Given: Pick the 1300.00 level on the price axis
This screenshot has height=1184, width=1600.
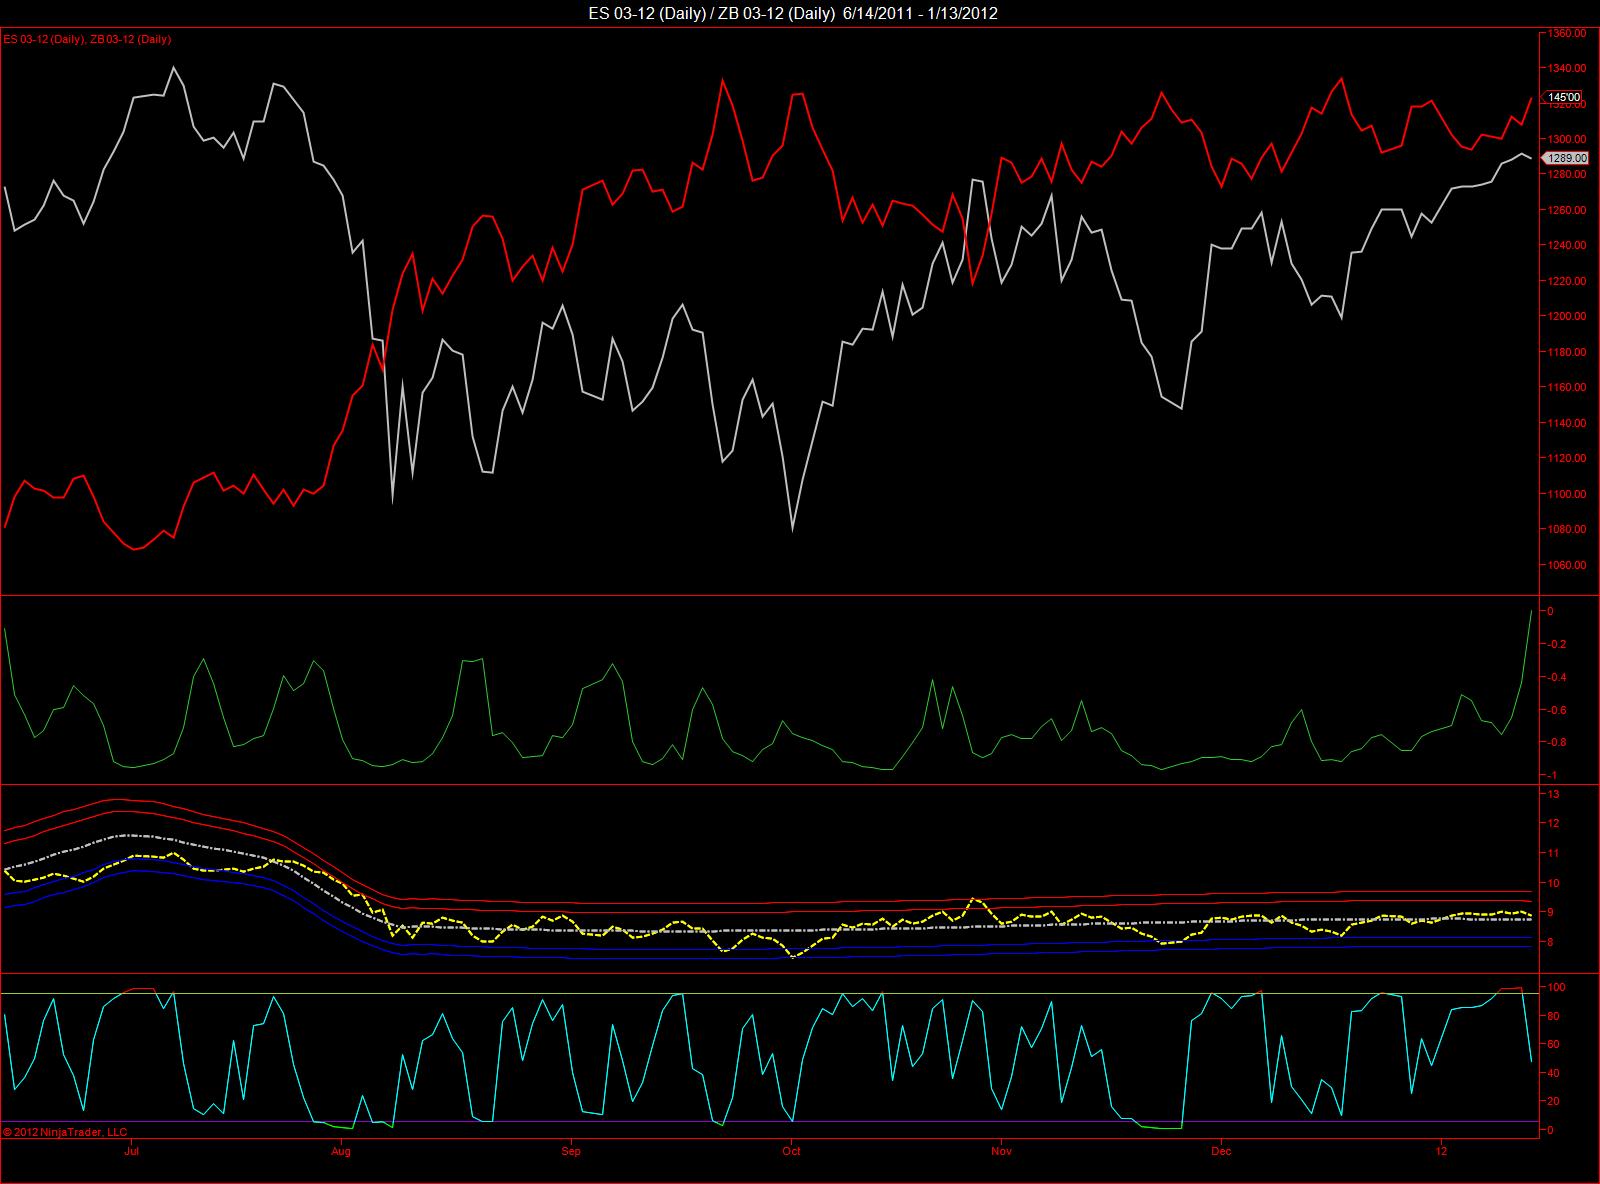Looking at the screenshot, I should tap(1566, 139).
